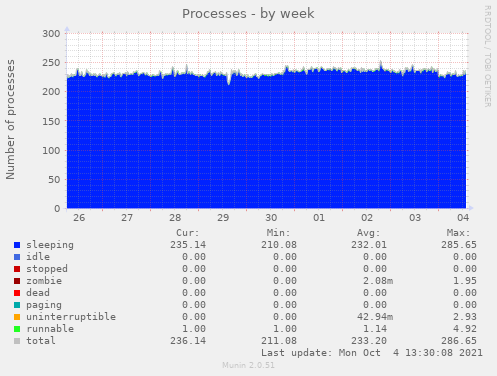The height and width of the screenshot is (376, 497).
Task: Select the 'runnable' legend label
Action: tap(50, 329)
